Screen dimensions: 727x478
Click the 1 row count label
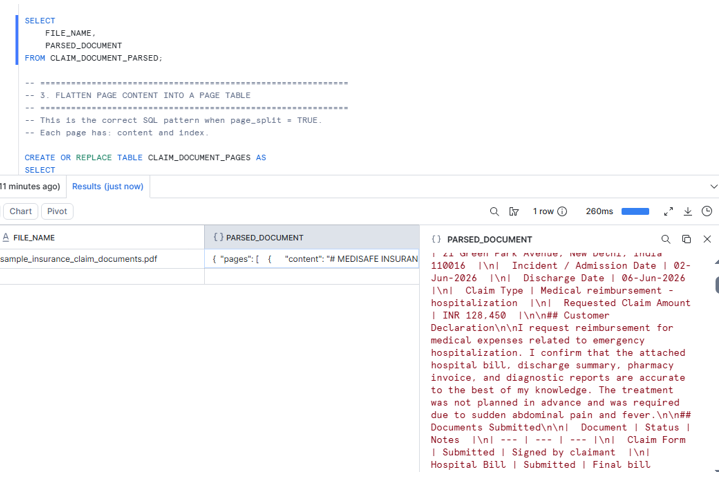coord(543,211)
